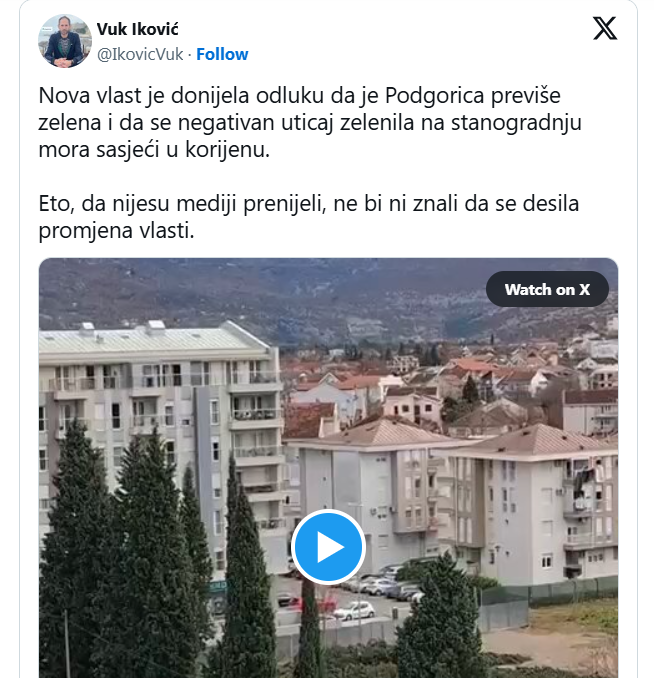Click the X logo icon
Screen dimensions: 654x678
point(605,29)
